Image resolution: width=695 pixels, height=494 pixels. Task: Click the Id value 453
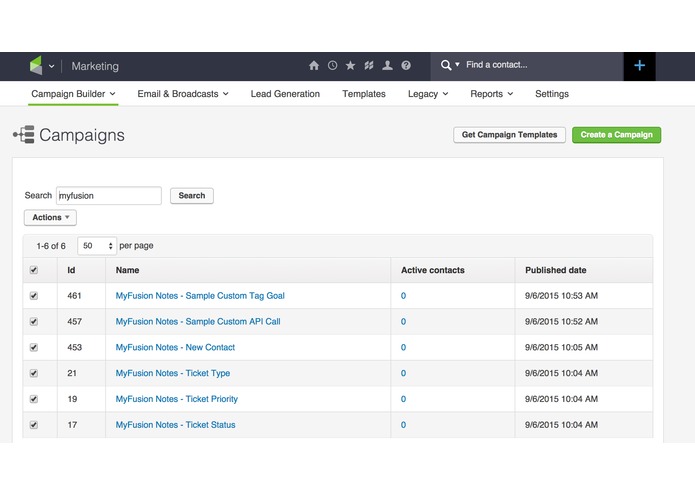[x=74, y=347]
